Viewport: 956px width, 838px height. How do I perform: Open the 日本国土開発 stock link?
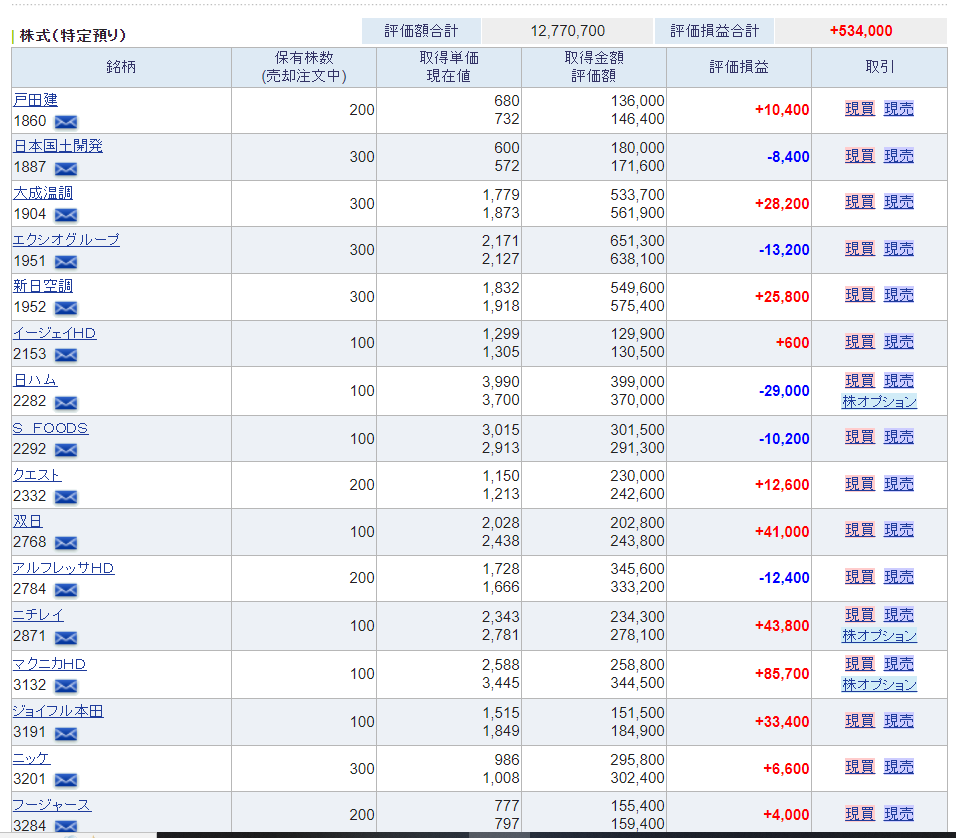coord(58,146)
